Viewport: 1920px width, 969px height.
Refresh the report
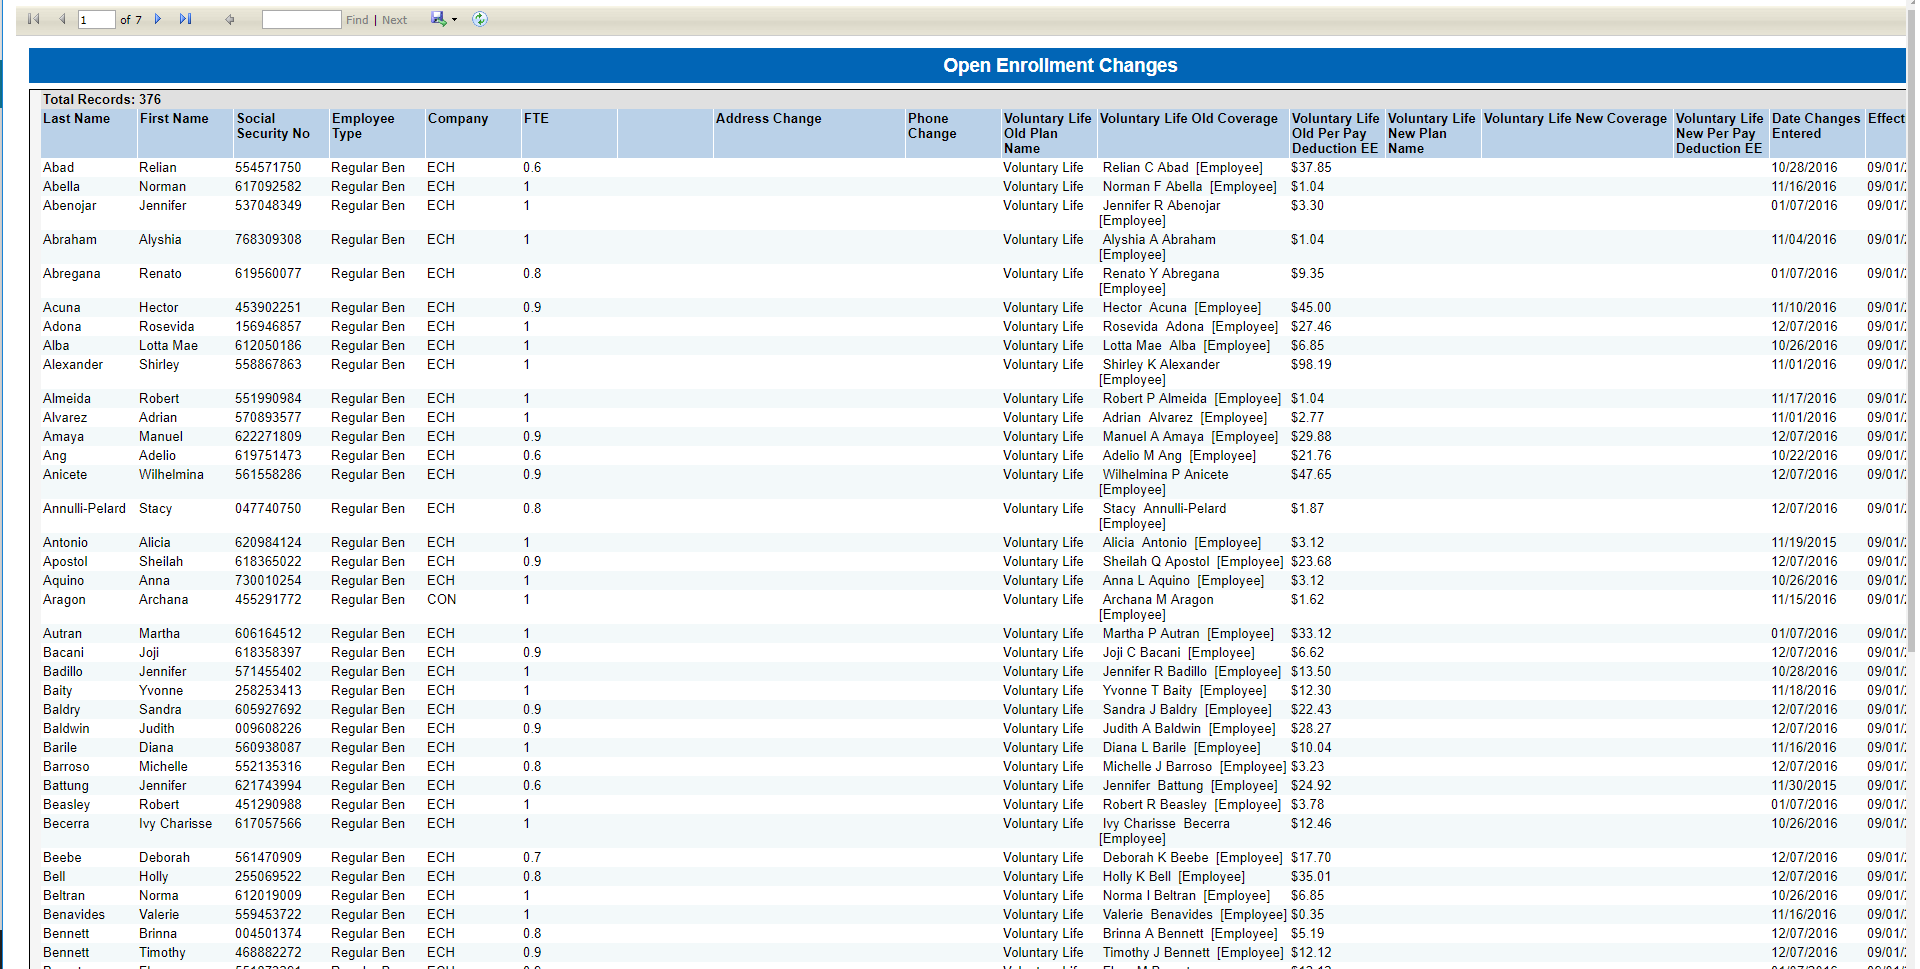[480, 19]
